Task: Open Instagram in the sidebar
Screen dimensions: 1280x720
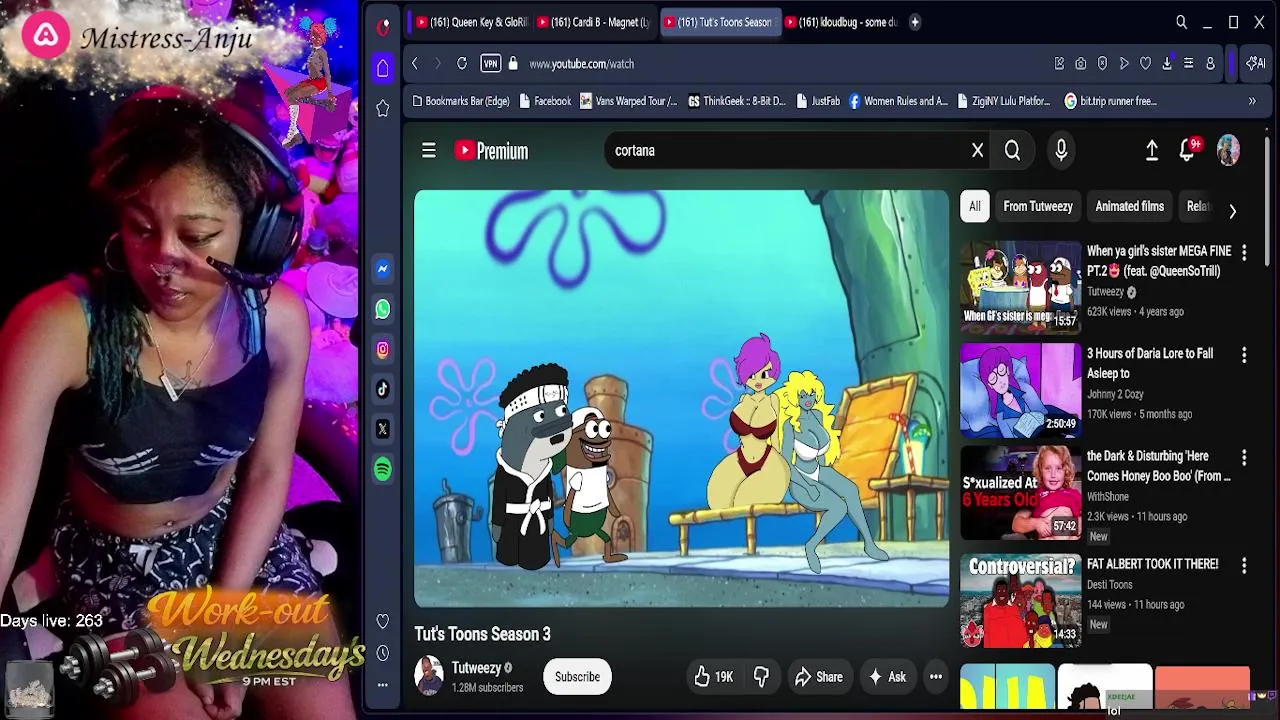Action: point(383,349)
